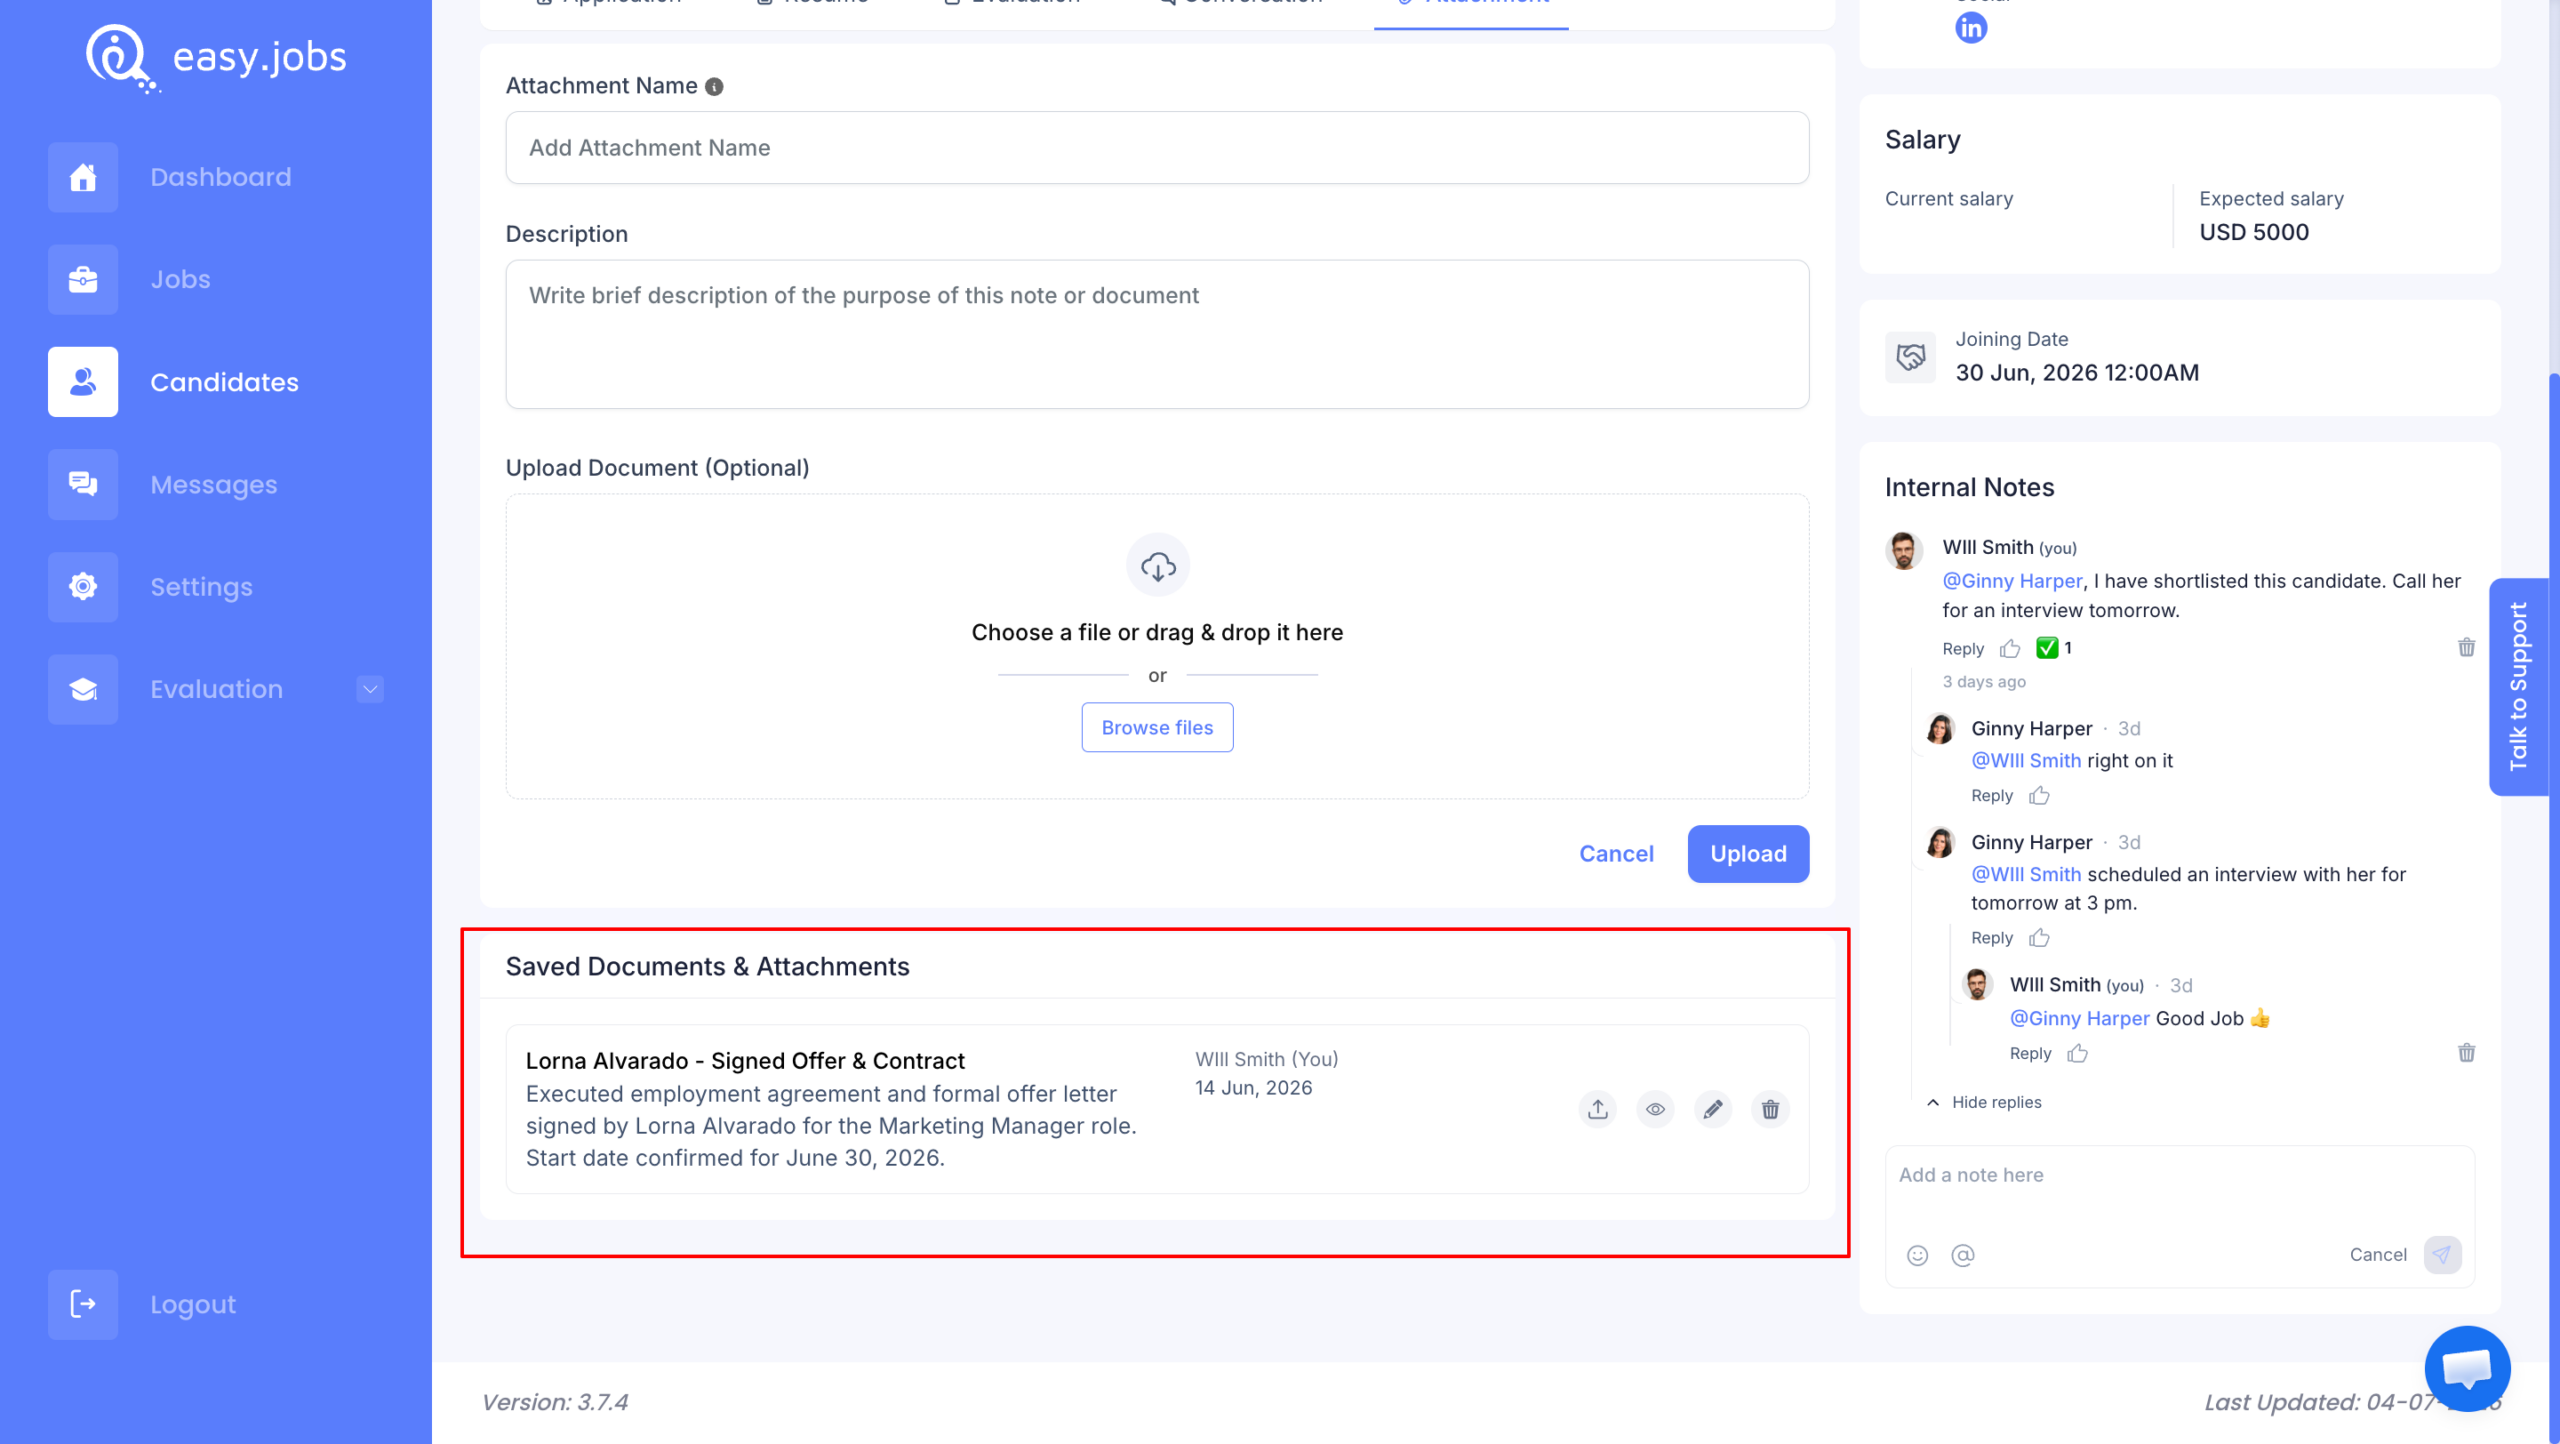Click the Logout label
Screen dimensions: 2560x1444
point(193,1304)
